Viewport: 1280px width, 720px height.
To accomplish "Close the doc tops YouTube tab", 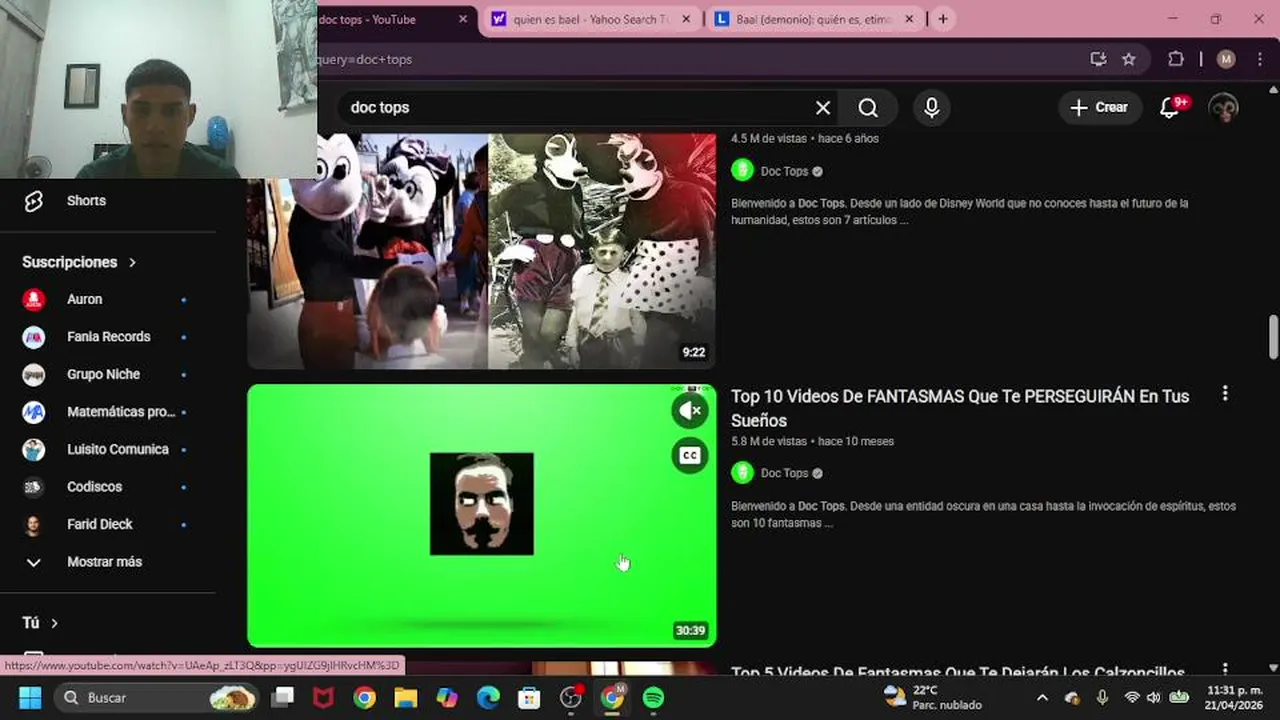I will (463, 19).
